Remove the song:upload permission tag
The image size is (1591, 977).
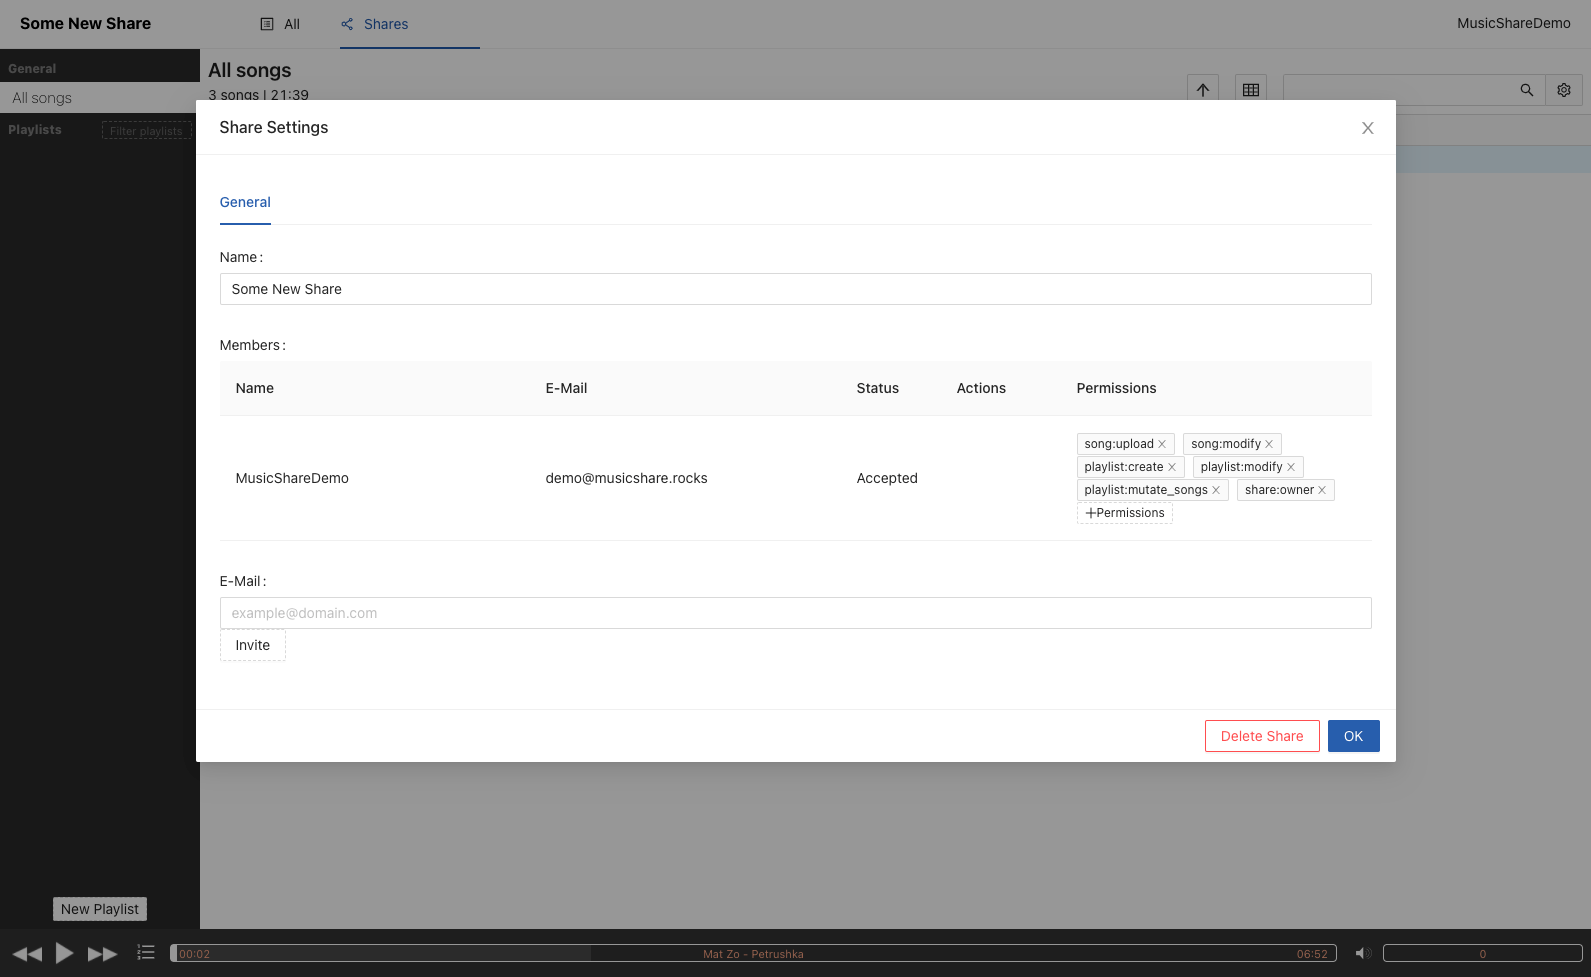click(1162, 444)
